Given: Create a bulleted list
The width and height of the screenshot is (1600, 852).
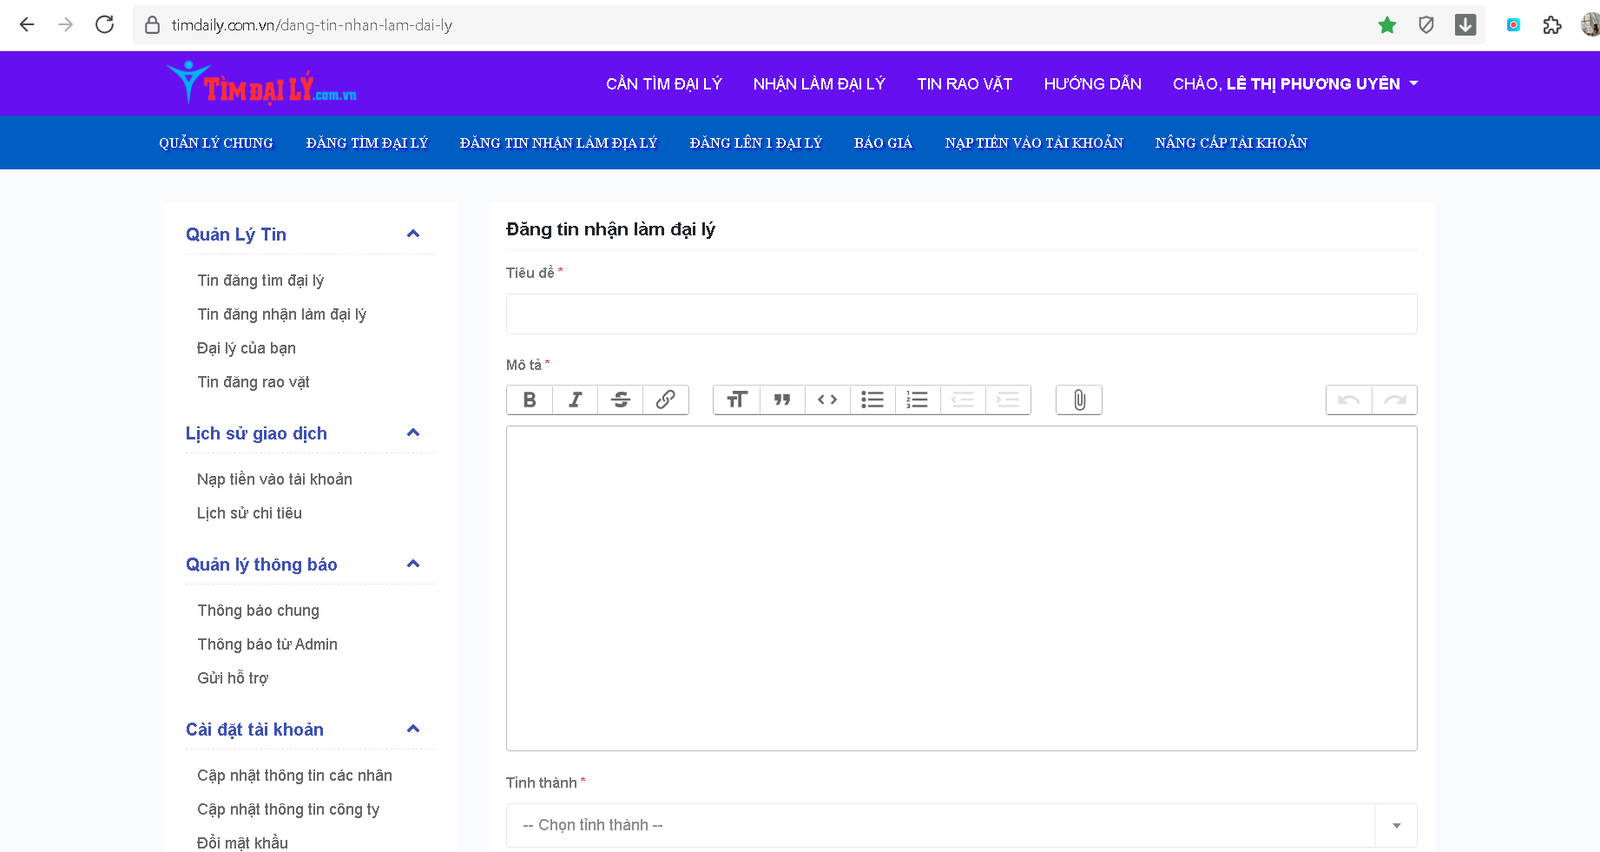Looking at the screenshot, I should tap(872, 400).
